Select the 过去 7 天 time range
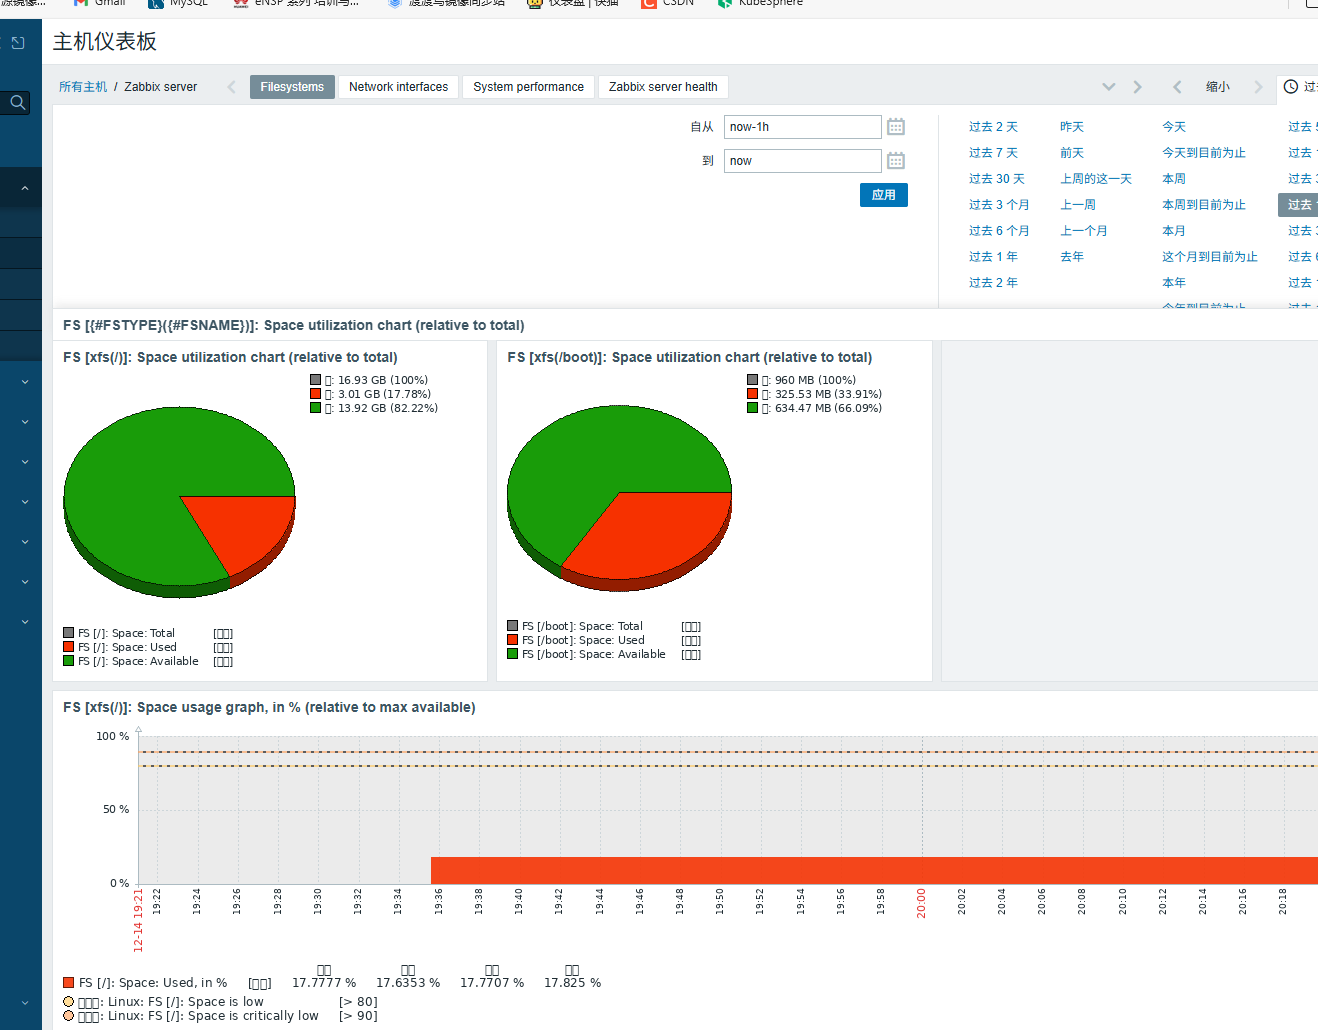Screen dimensions: 1318x1030 (993, 153)
